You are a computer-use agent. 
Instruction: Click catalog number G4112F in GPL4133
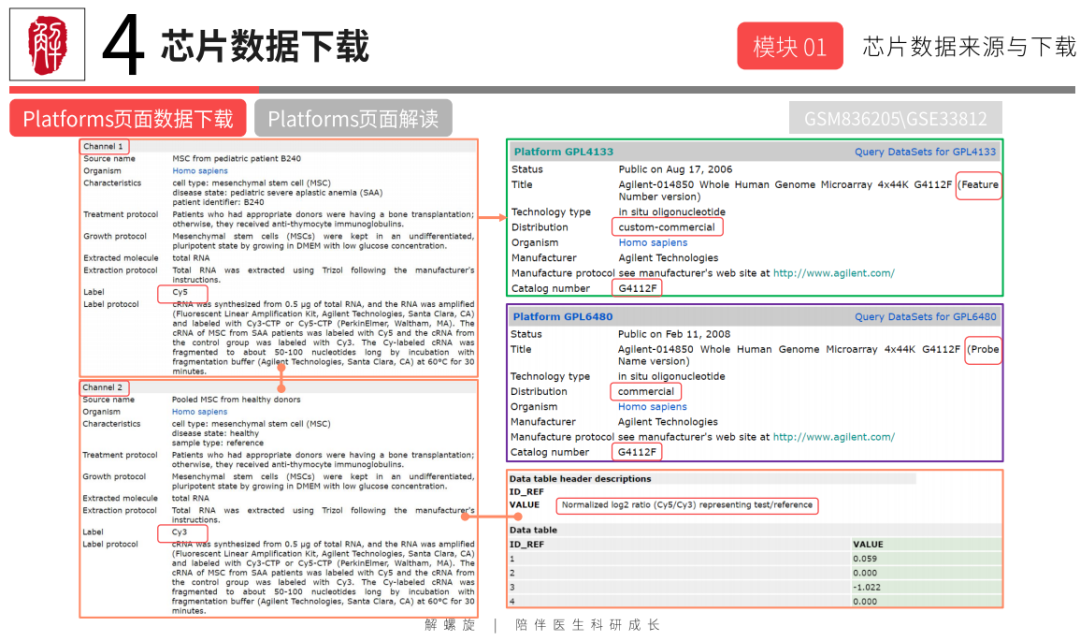click(x=637, y=288)
